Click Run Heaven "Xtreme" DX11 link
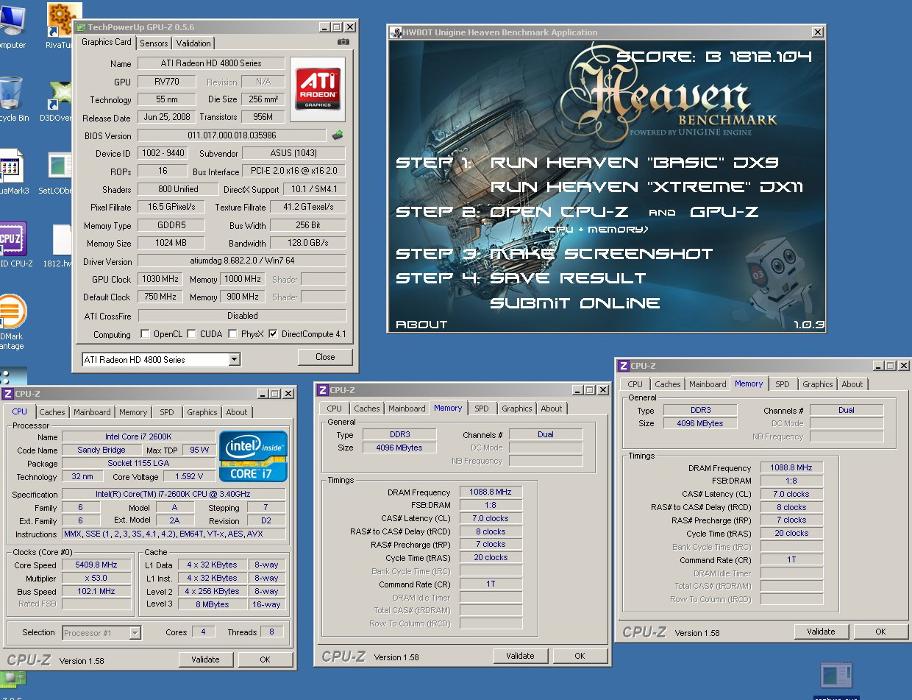The width and height of the screenshot is (912, 700). coord(646,187)
